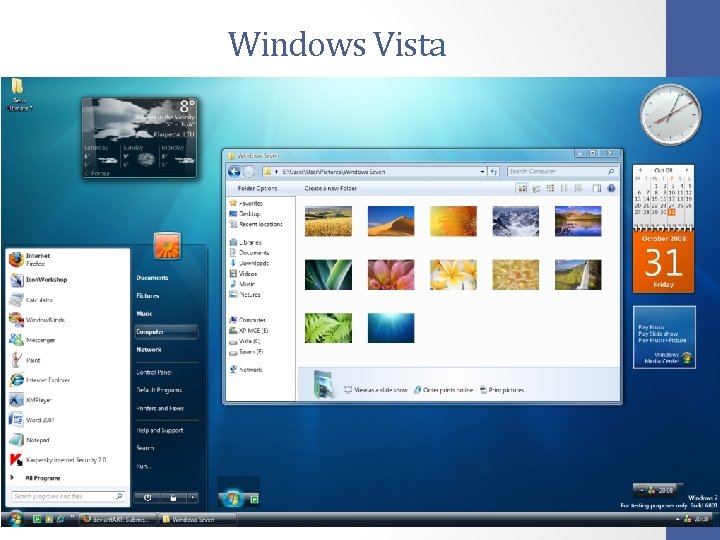Select Videos in the navigation pane

[x=243, y=274]
